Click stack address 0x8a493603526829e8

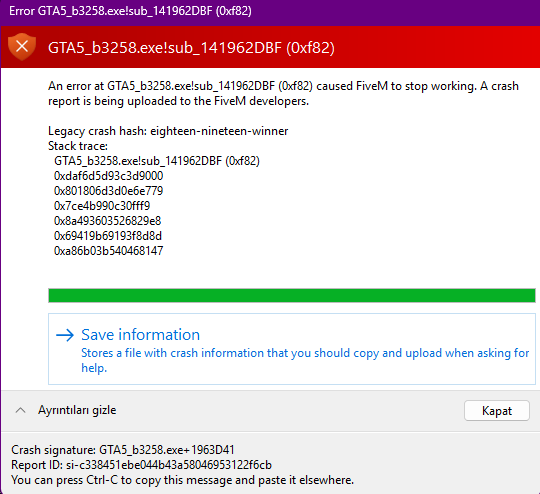click(x=107, y=220)
